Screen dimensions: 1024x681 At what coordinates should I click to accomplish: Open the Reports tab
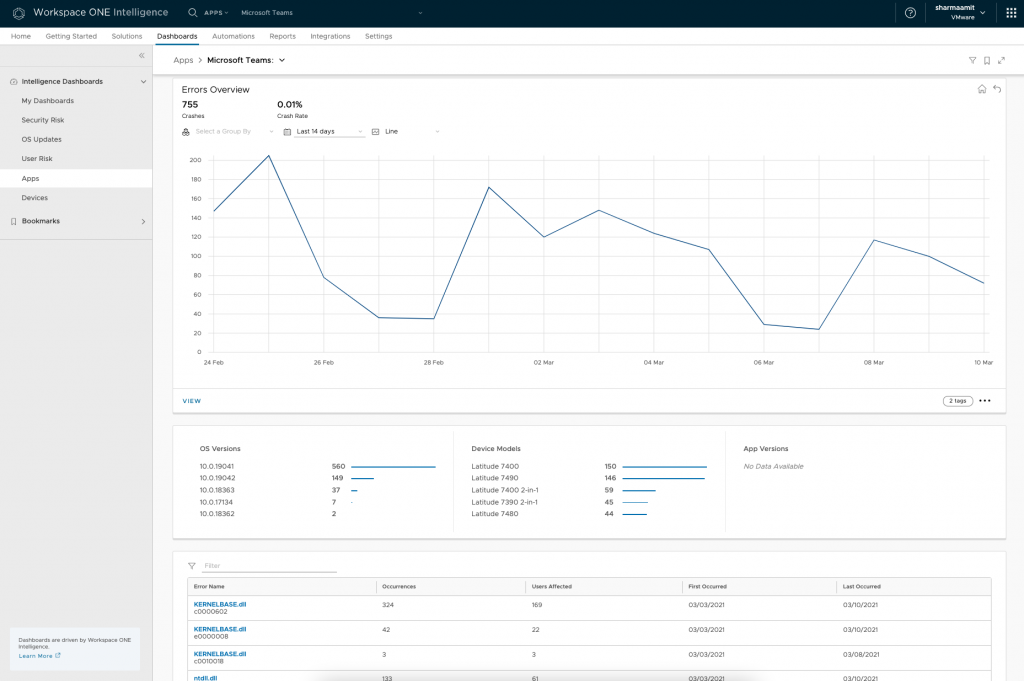282,36
